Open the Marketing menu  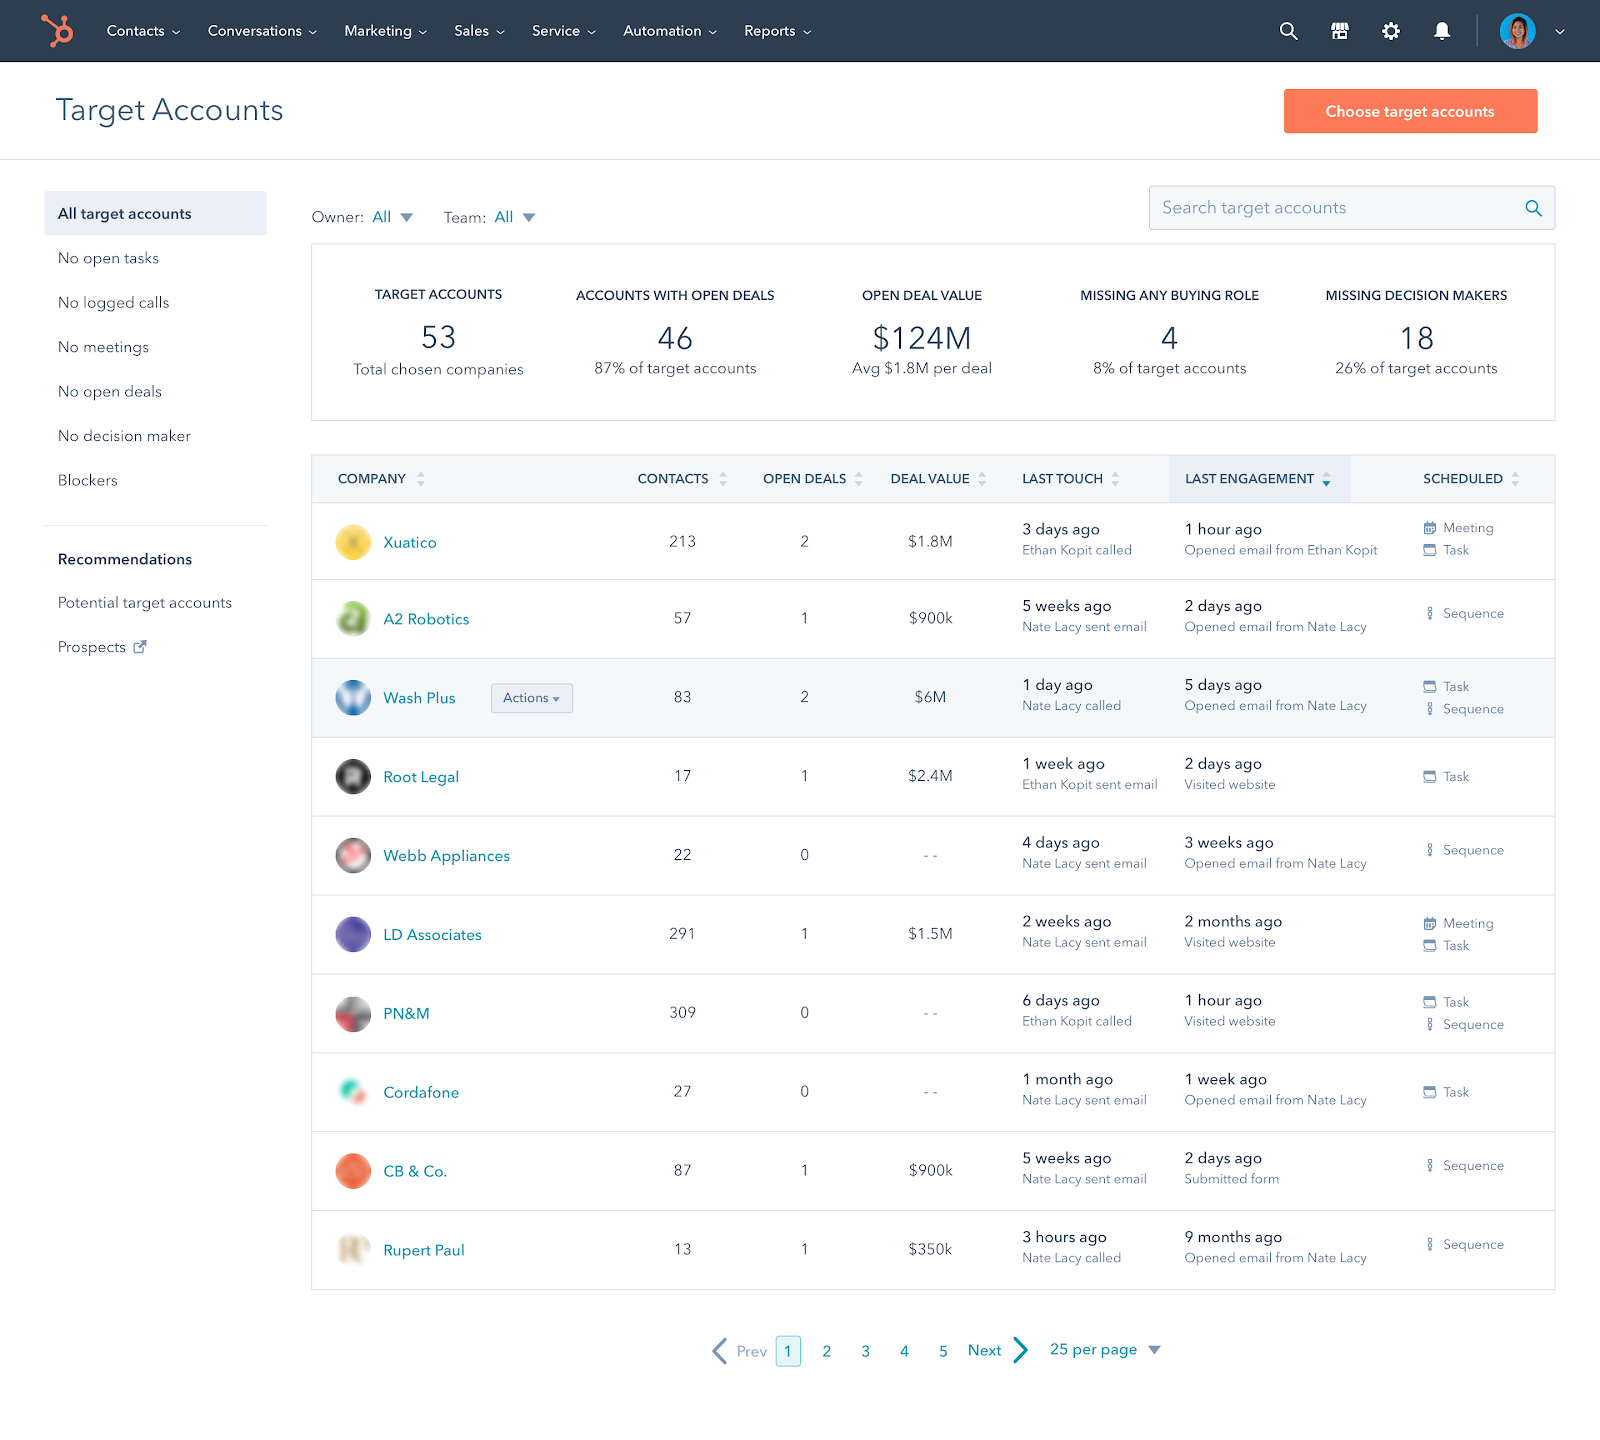385,31
